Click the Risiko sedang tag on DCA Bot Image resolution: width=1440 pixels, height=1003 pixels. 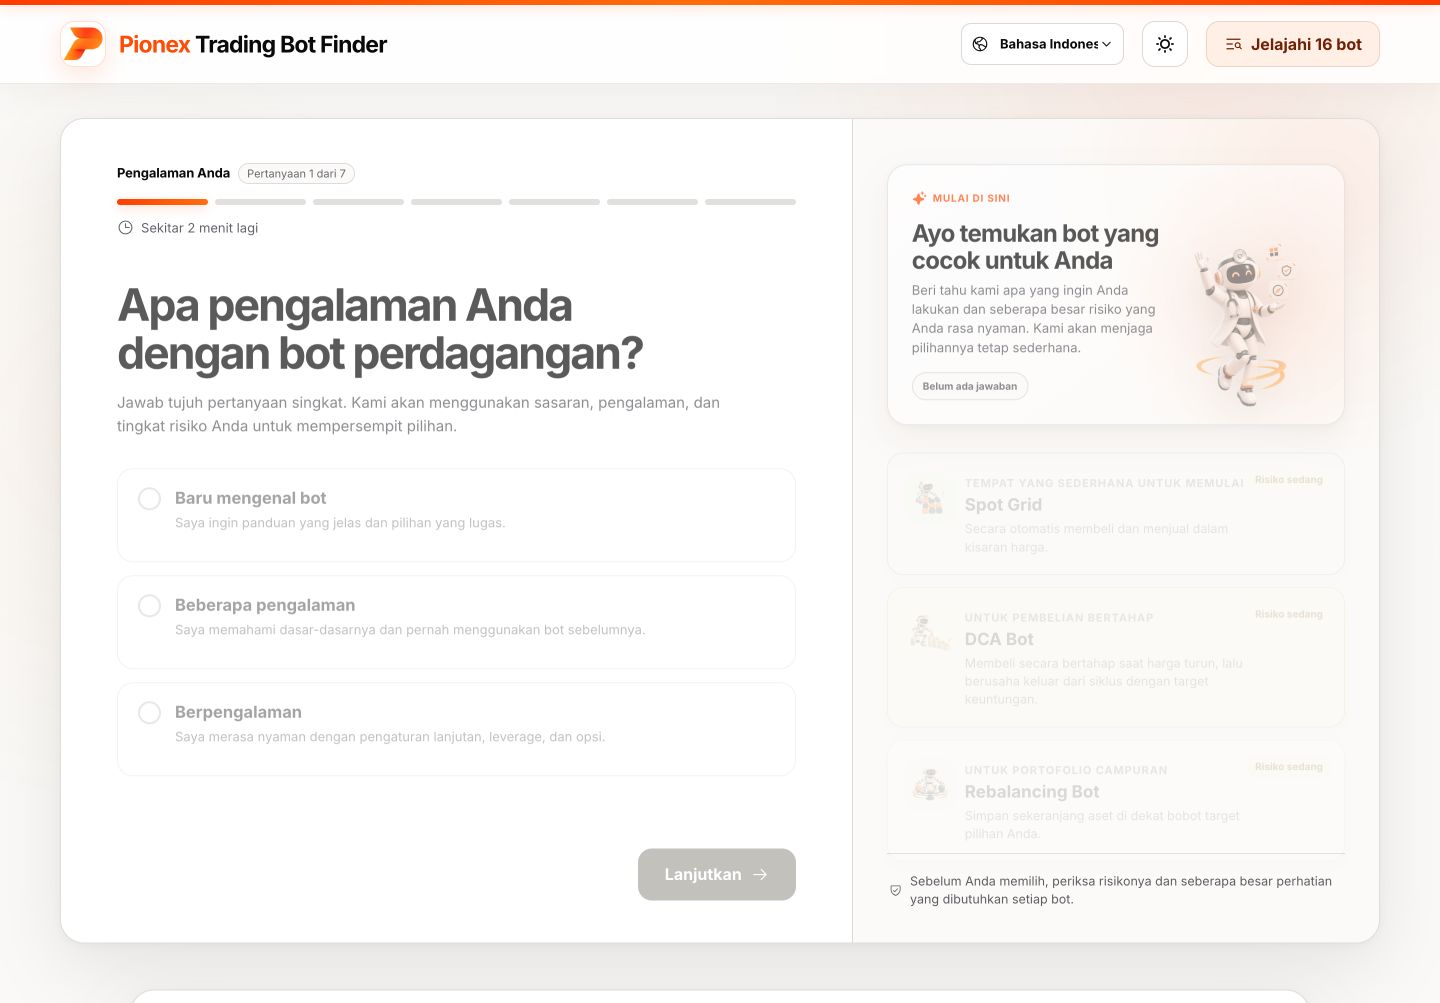(1289, 614)
